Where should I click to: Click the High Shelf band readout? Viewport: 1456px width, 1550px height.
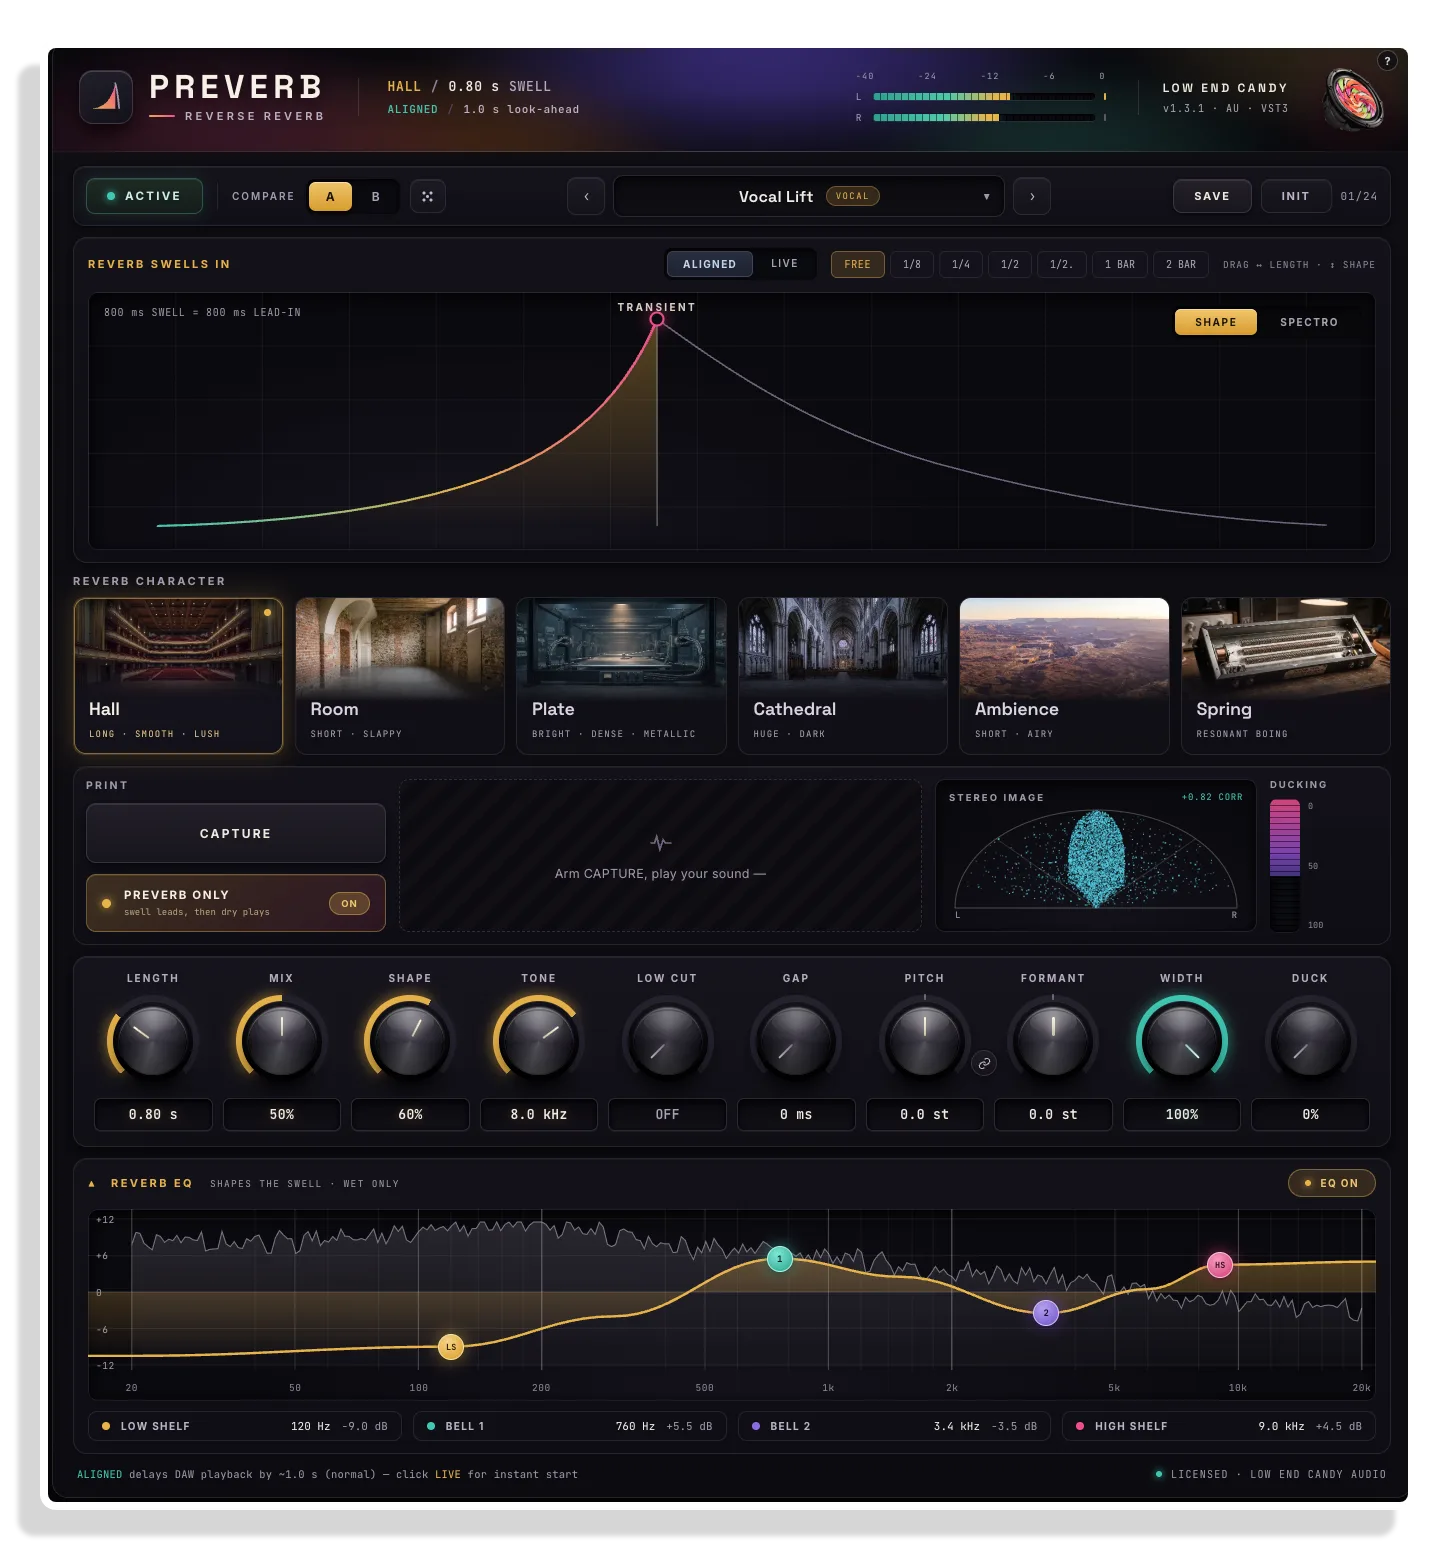1219,1426
